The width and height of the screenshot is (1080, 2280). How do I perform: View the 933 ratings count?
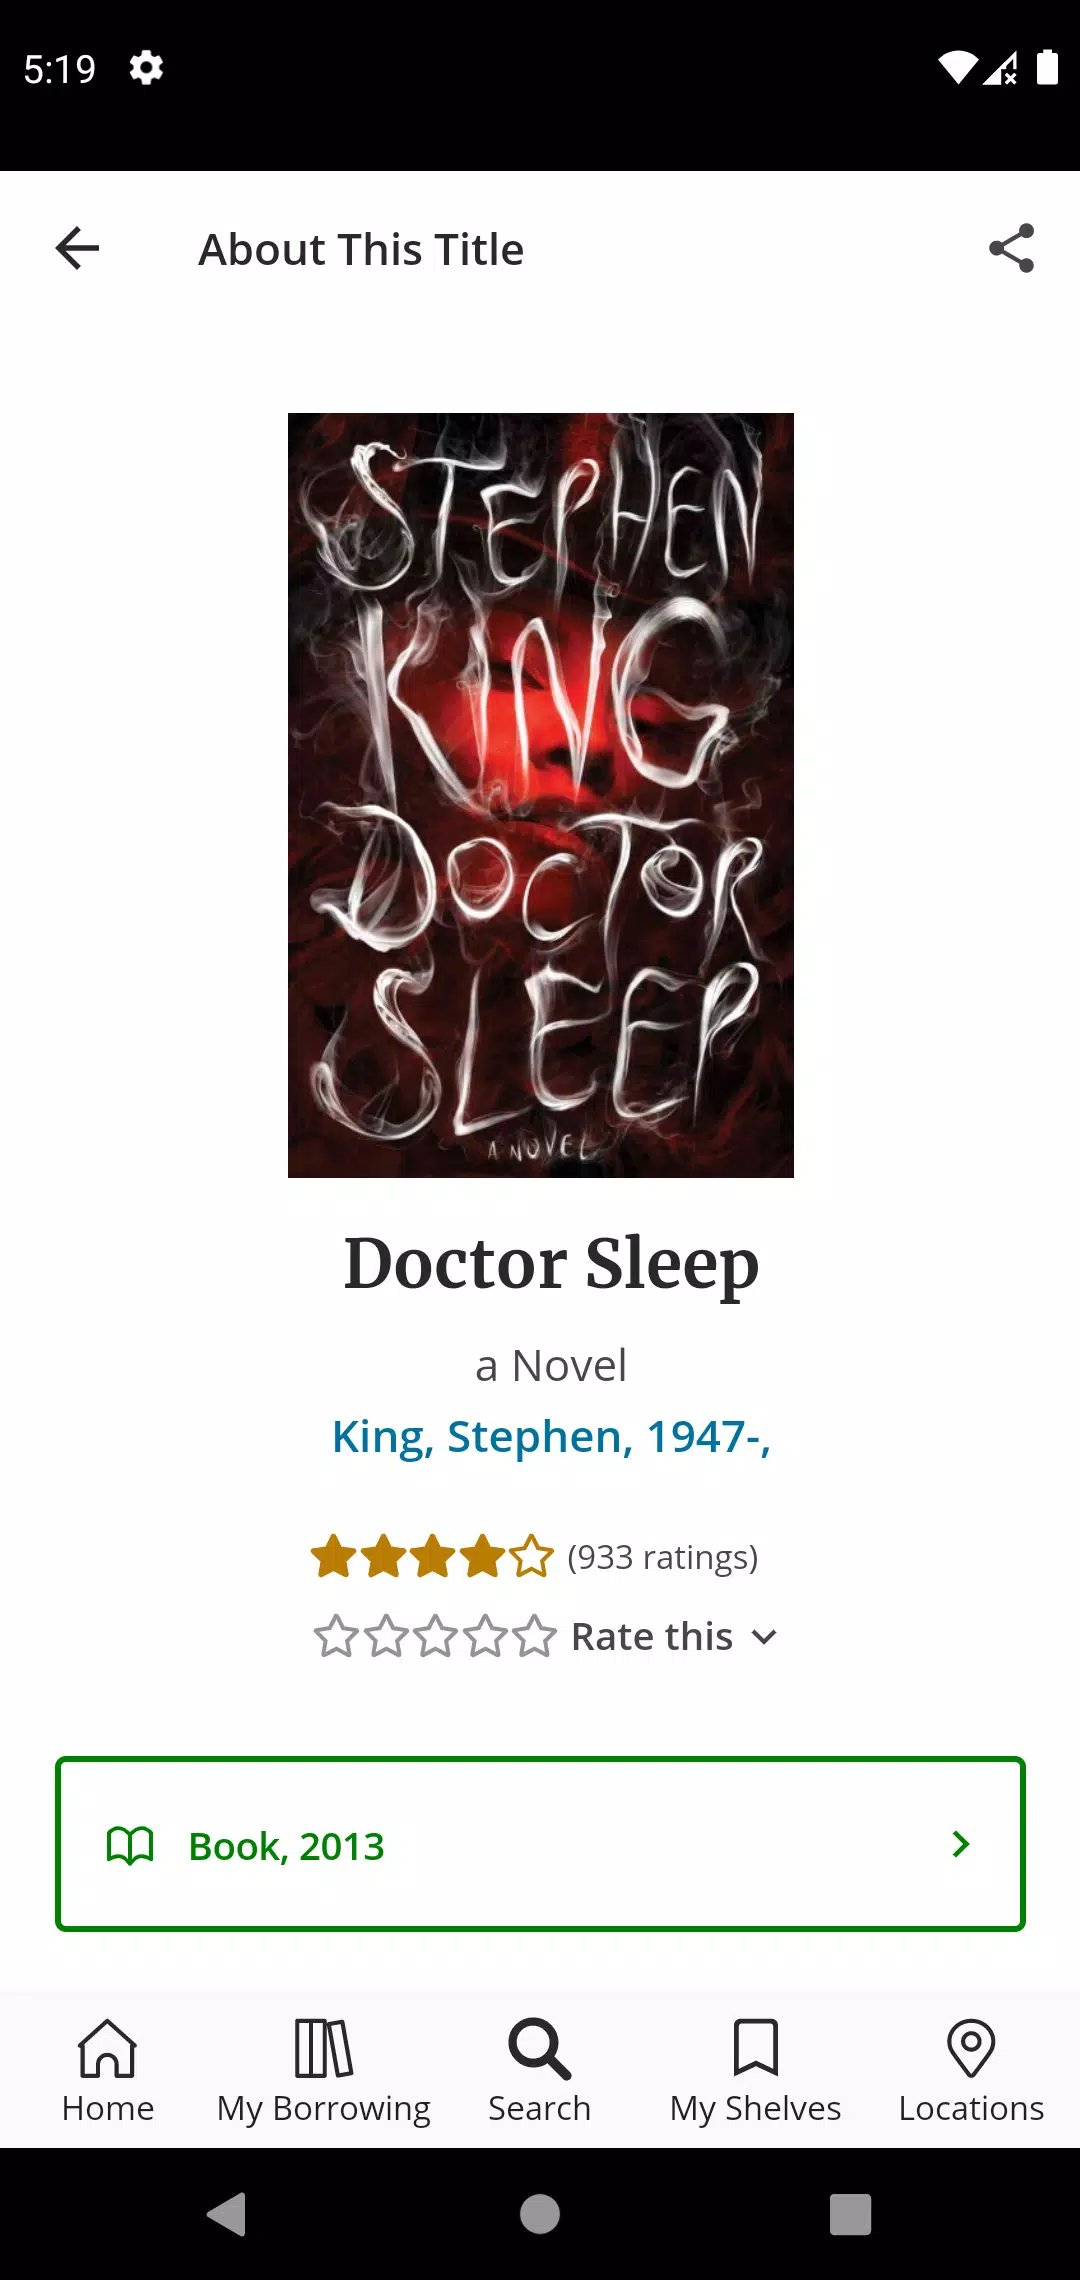[x=663, y=1557]
